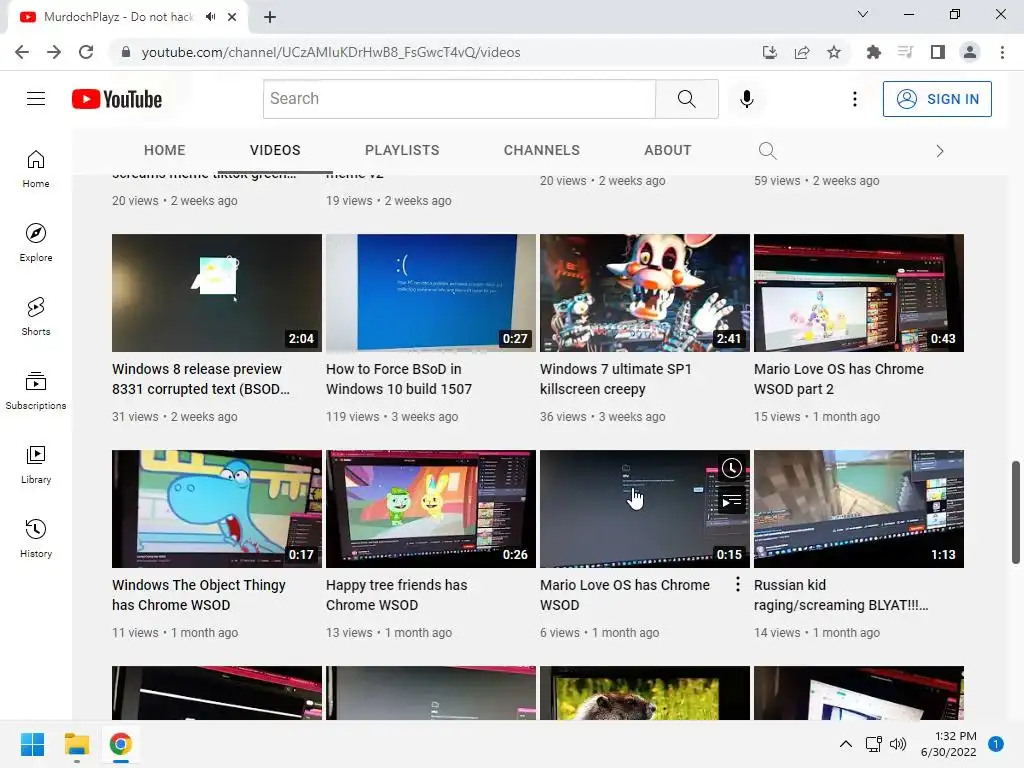The height and width of the screenshot is (768, 1024).
Task: Click the SIGN IN button
Action: click(937, 99)
